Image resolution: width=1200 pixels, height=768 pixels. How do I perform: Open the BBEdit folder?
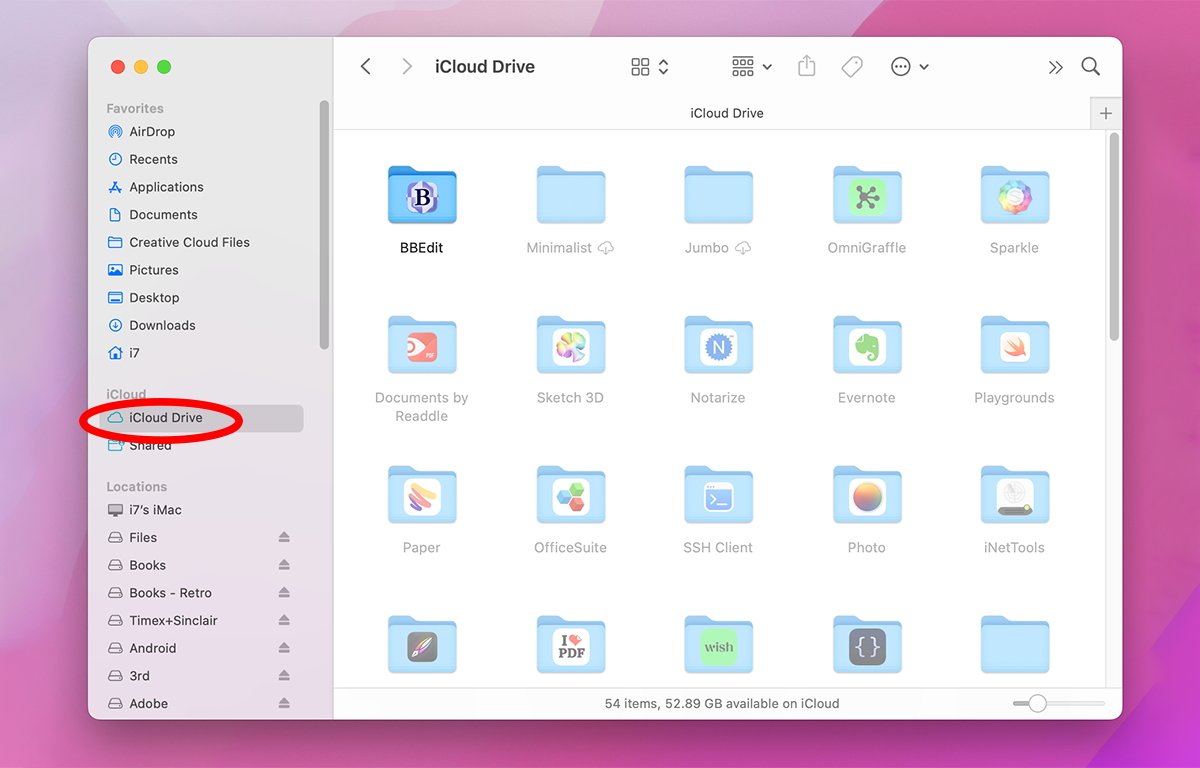click(421, 195)
